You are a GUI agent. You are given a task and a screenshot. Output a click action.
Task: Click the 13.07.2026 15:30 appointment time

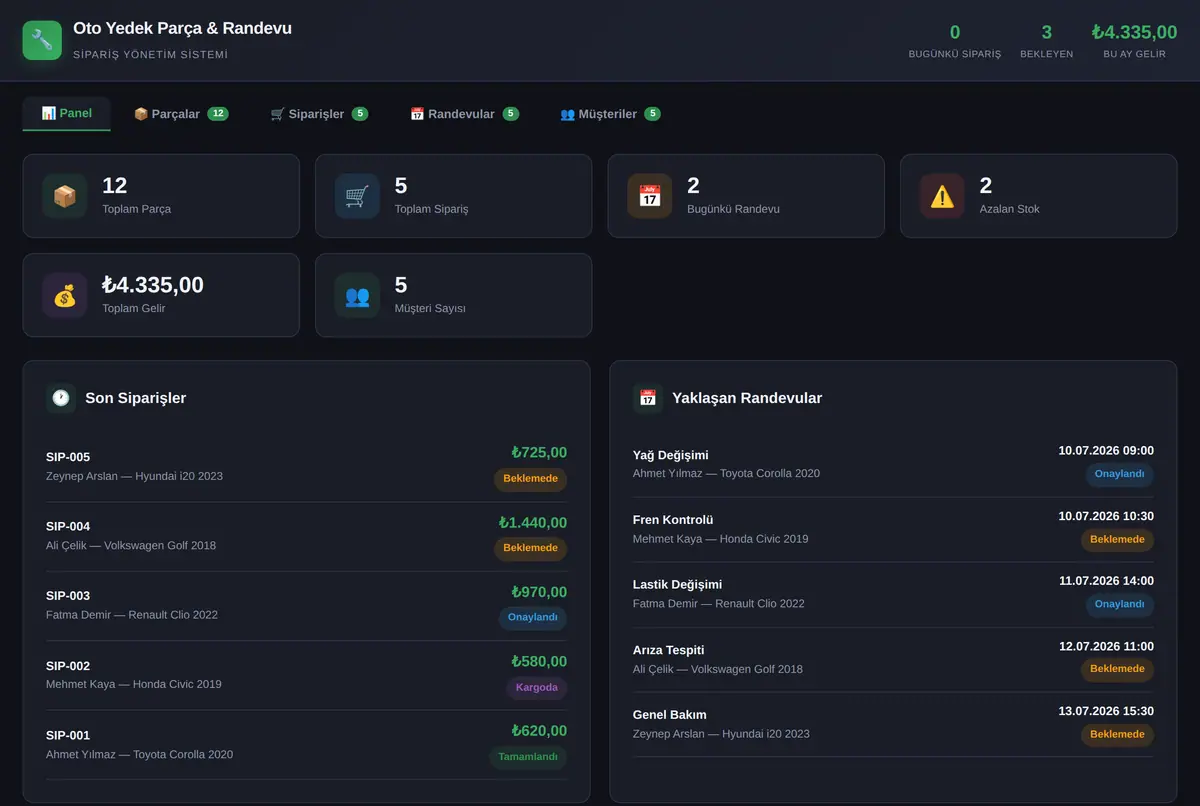click(1106, 712)
